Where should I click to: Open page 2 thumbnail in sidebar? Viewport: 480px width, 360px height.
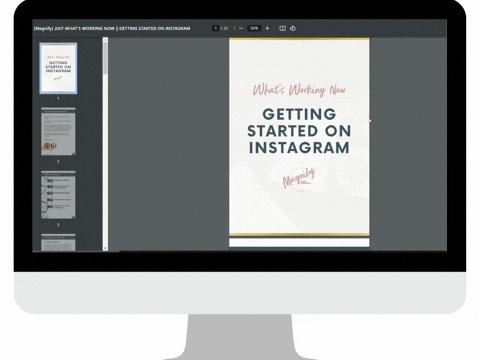point(58,131)
